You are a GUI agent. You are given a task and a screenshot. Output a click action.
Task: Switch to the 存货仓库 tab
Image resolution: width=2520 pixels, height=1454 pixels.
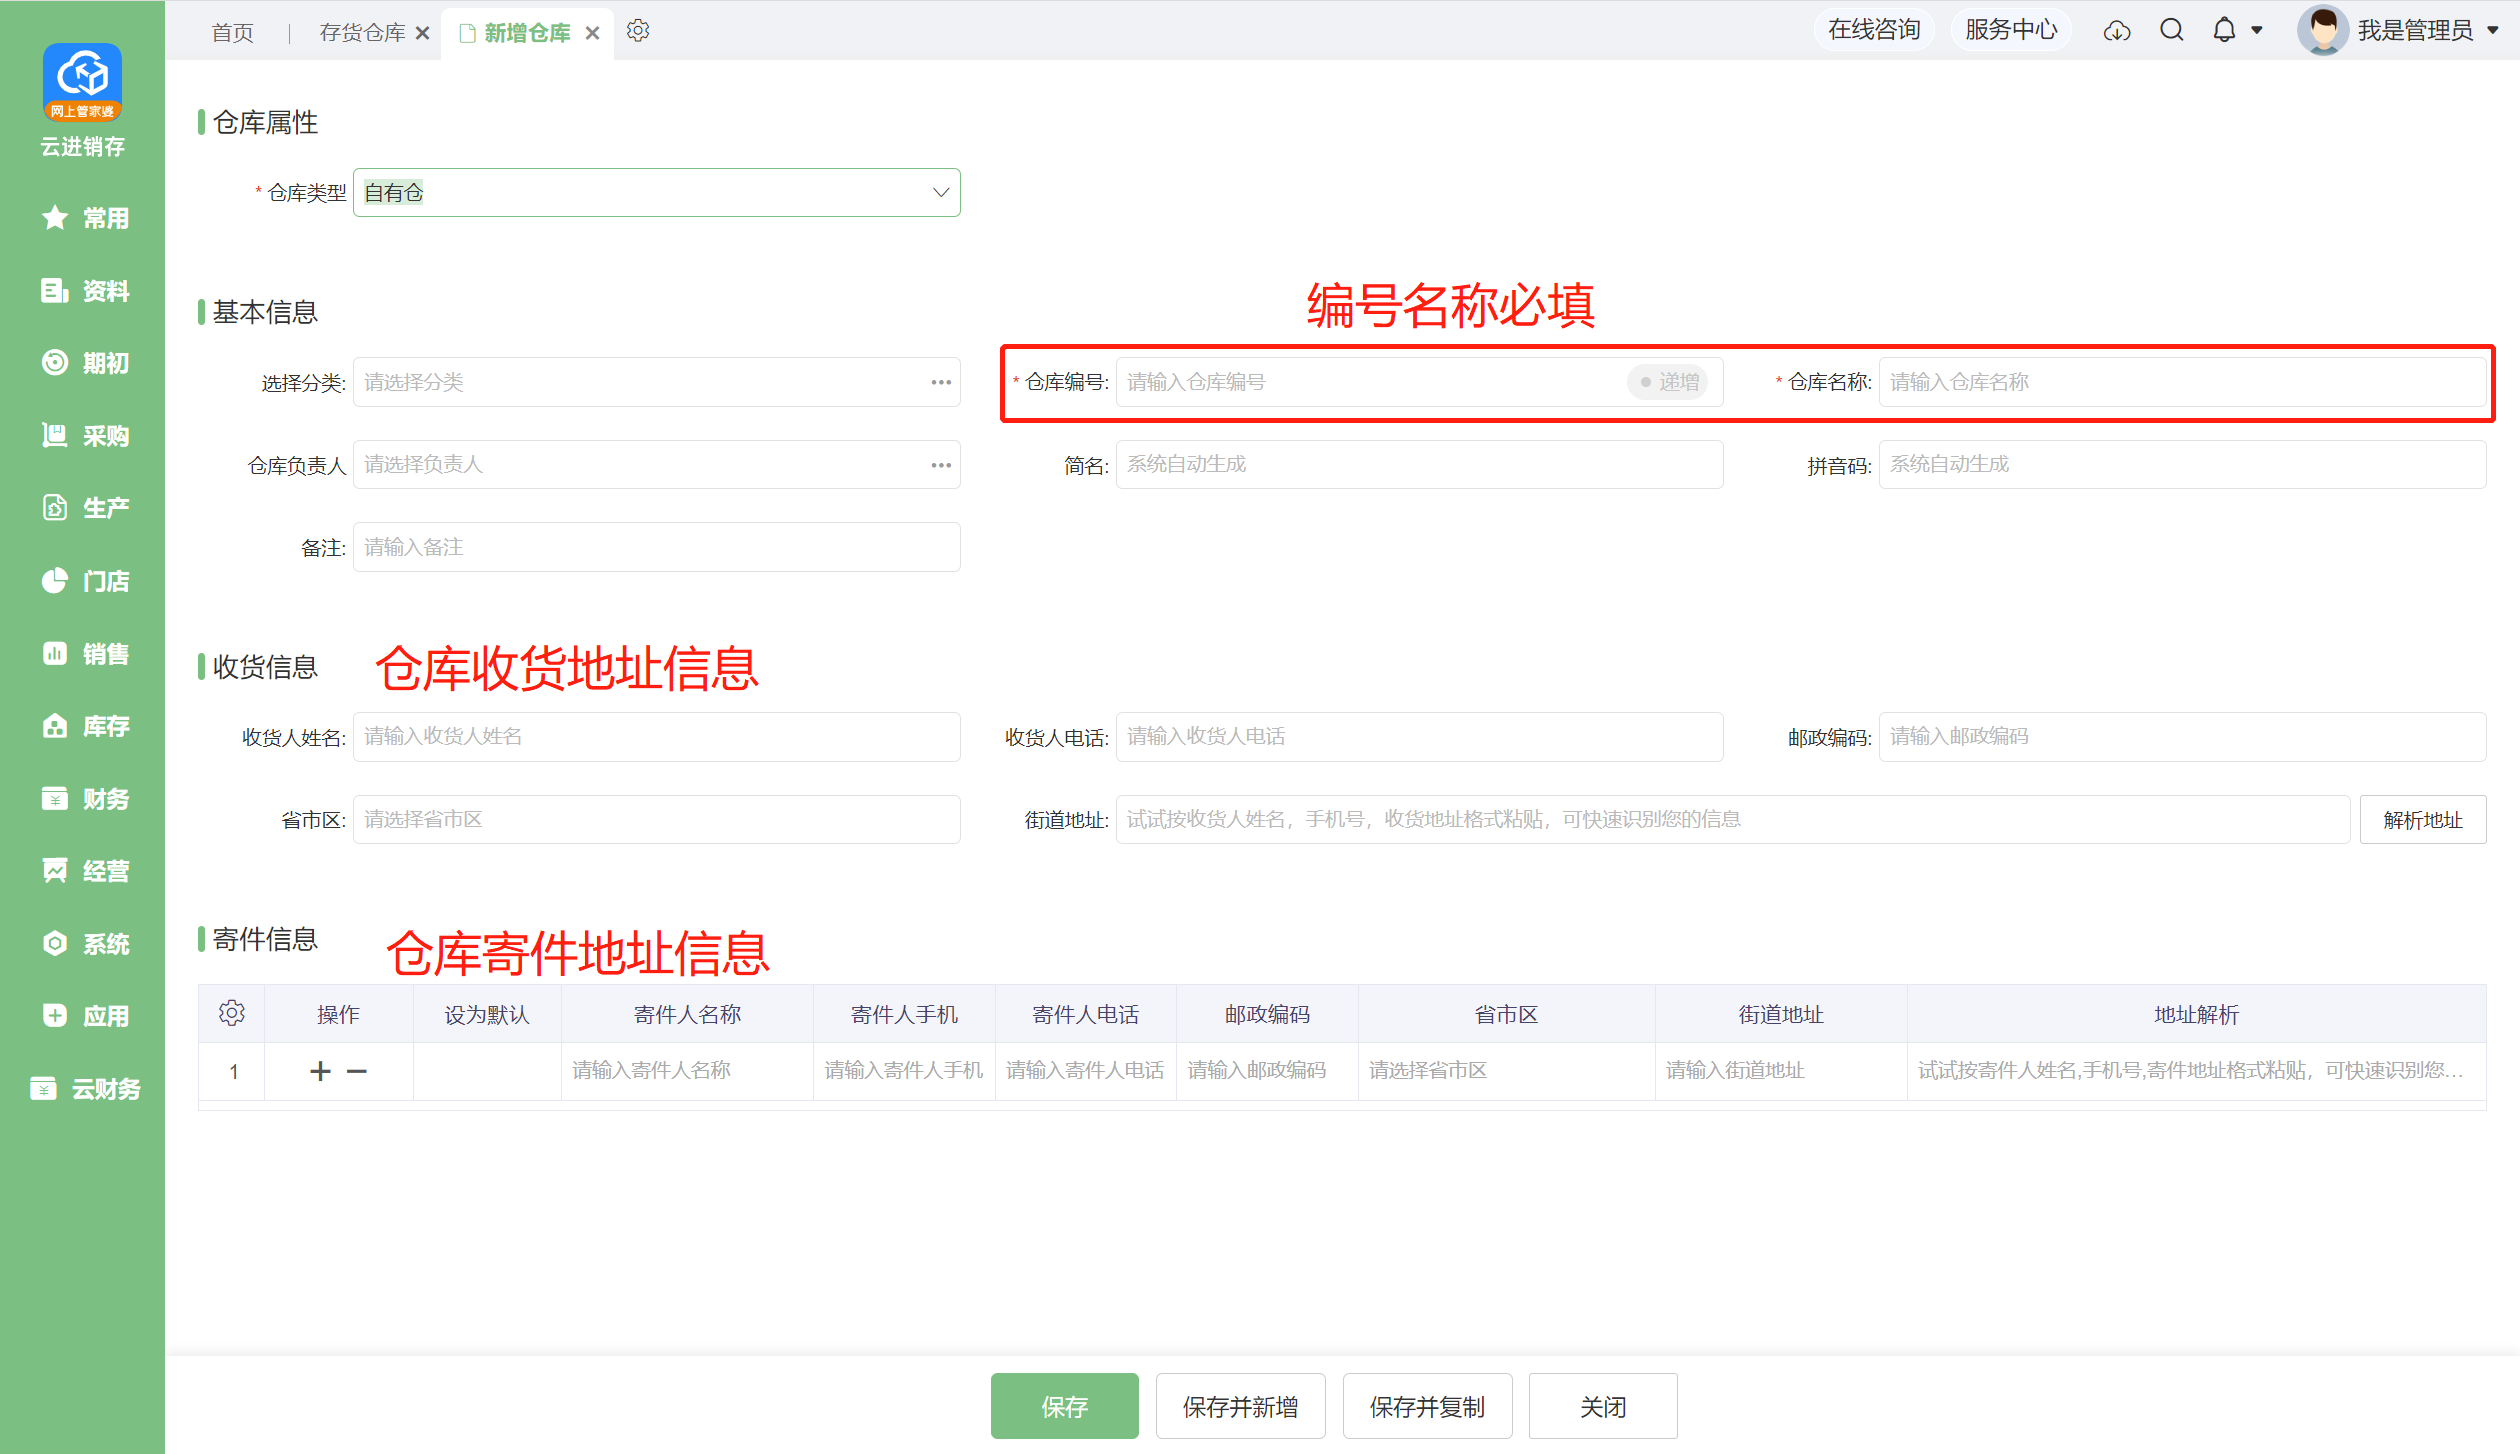[362, 33]
